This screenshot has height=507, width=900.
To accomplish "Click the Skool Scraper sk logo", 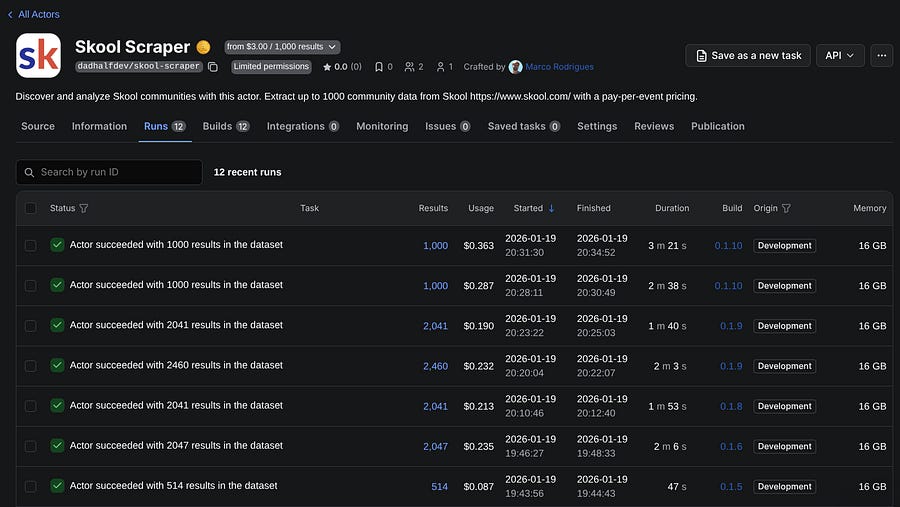I will (x=38, y=56).
